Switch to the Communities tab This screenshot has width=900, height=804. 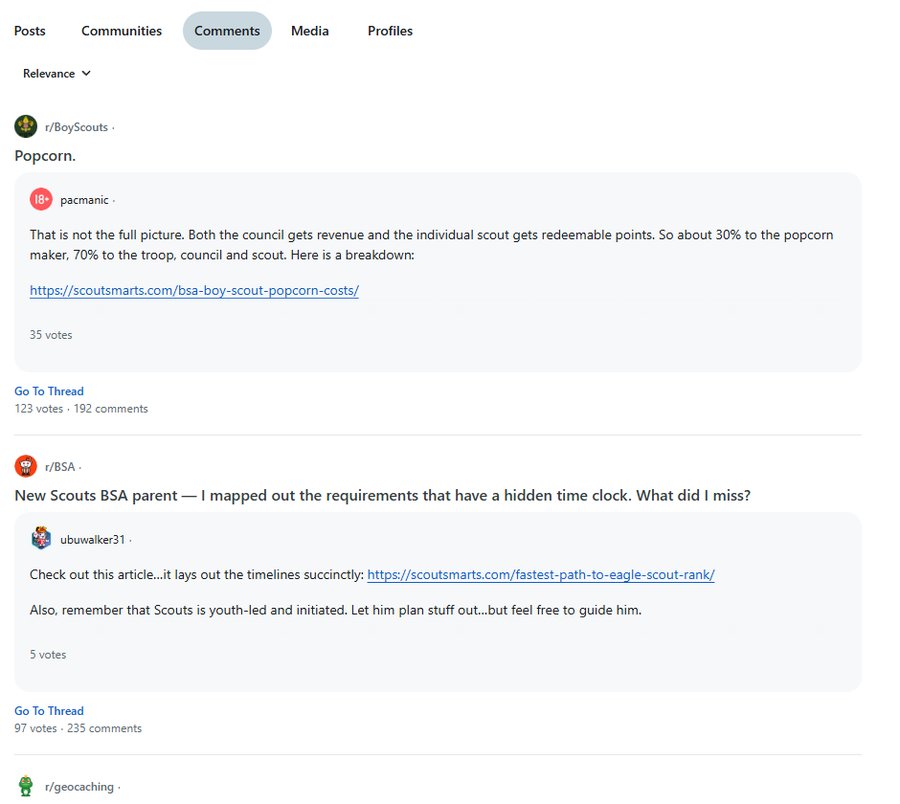122,31
